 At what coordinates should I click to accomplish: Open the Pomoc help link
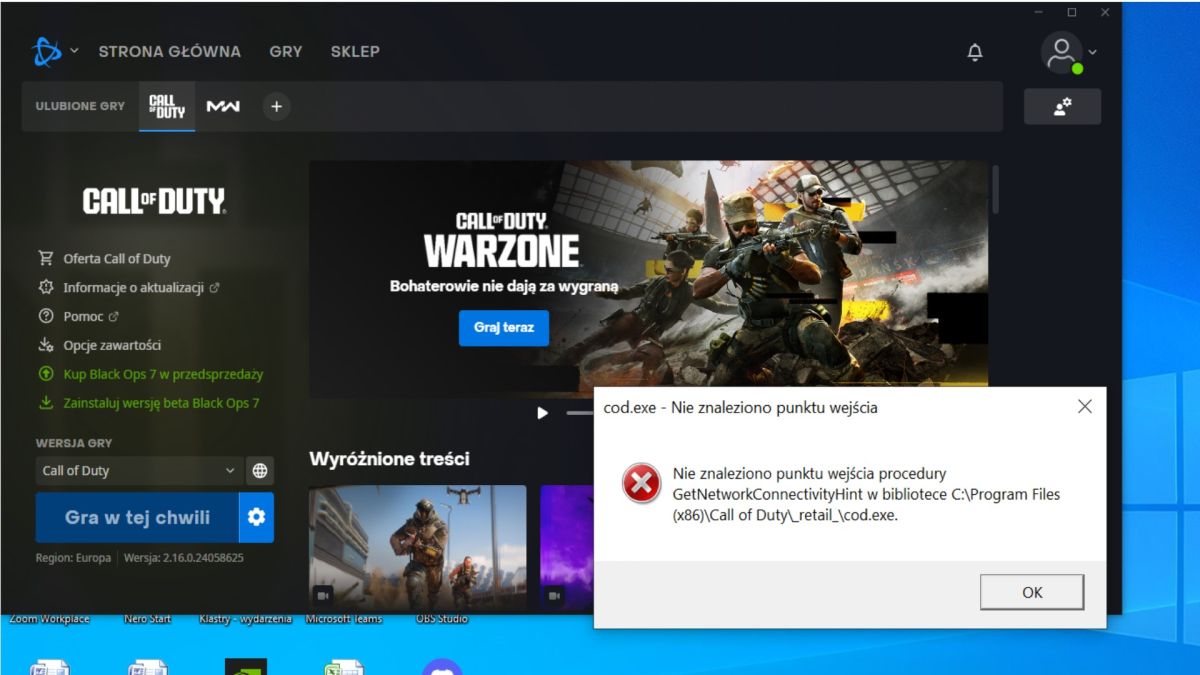point(83,316)
